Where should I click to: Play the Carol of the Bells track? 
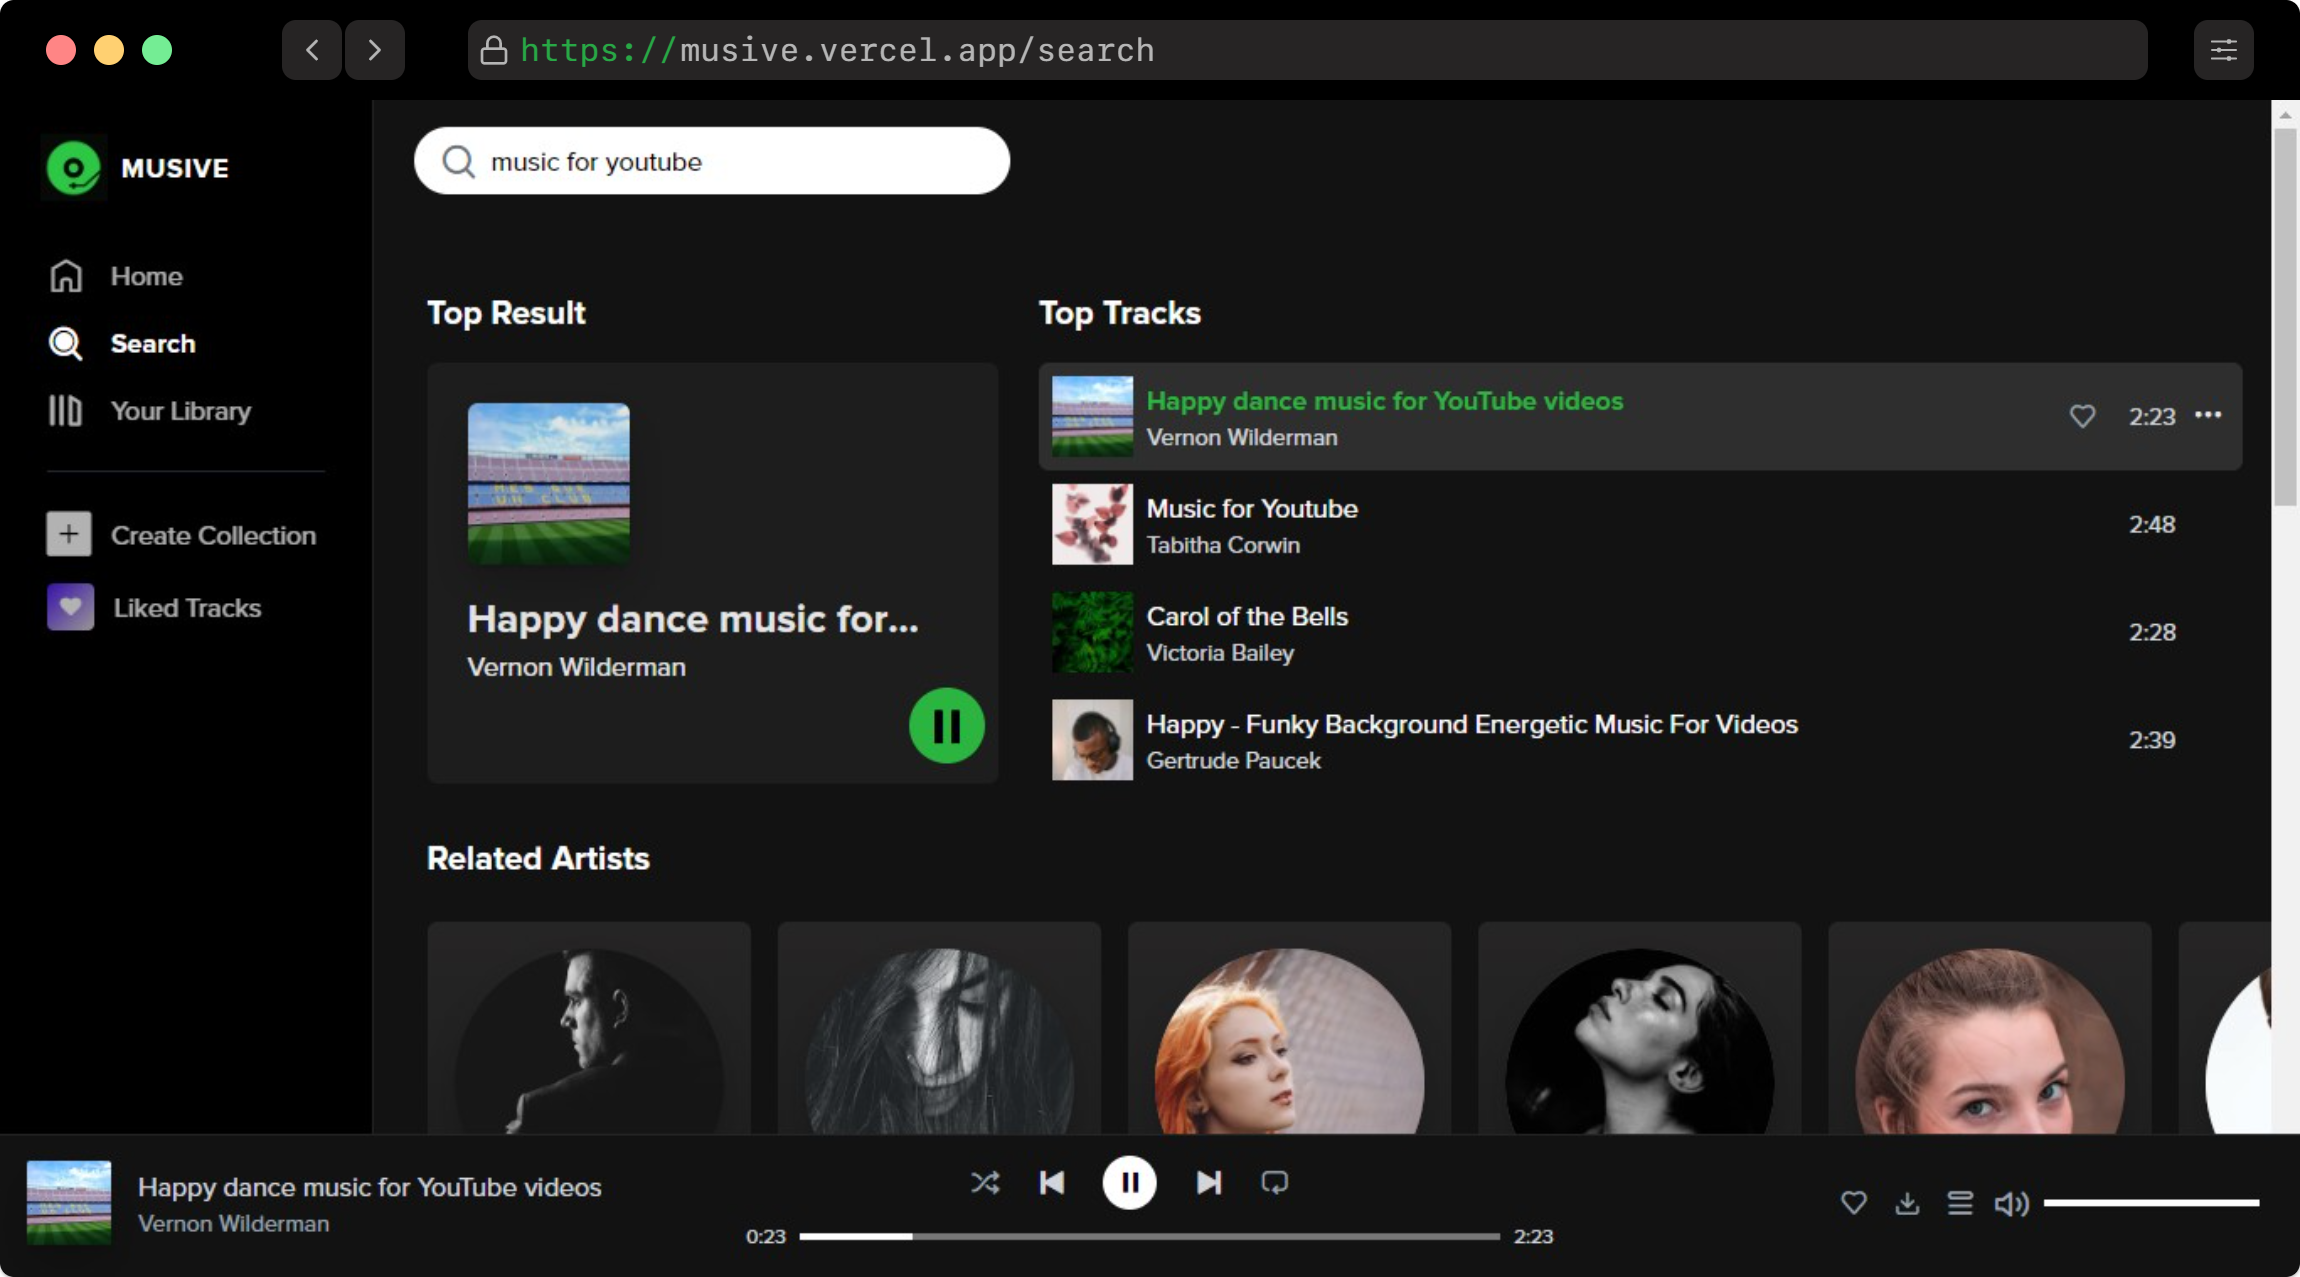pyautogui.click(x=1246, y=617)
